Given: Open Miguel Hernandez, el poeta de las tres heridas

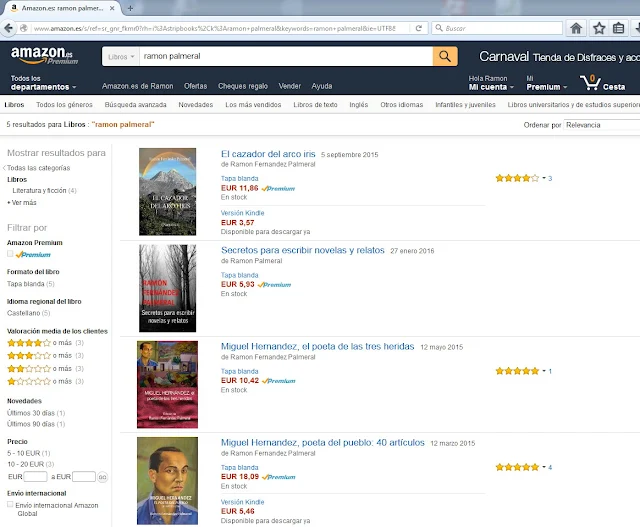Looking at the screenshot, I should click(x=318, y=347).
